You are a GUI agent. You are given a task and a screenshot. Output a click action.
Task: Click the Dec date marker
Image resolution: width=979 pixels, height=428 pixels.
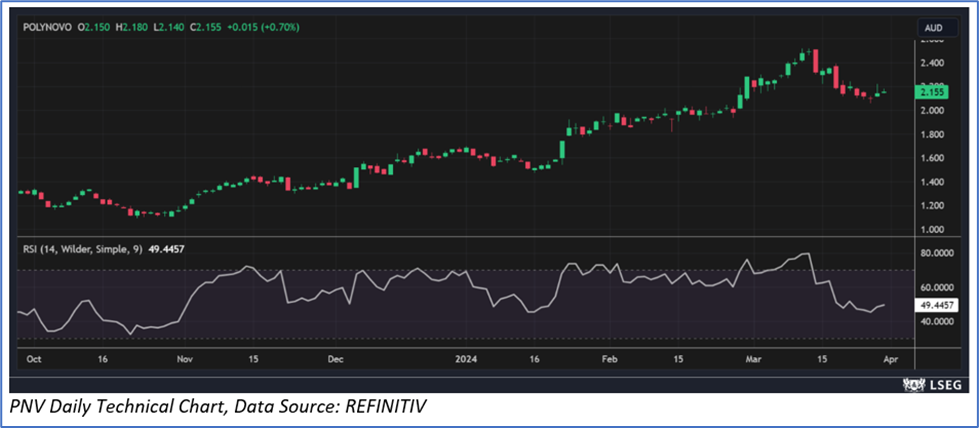[x=335, y=357]
